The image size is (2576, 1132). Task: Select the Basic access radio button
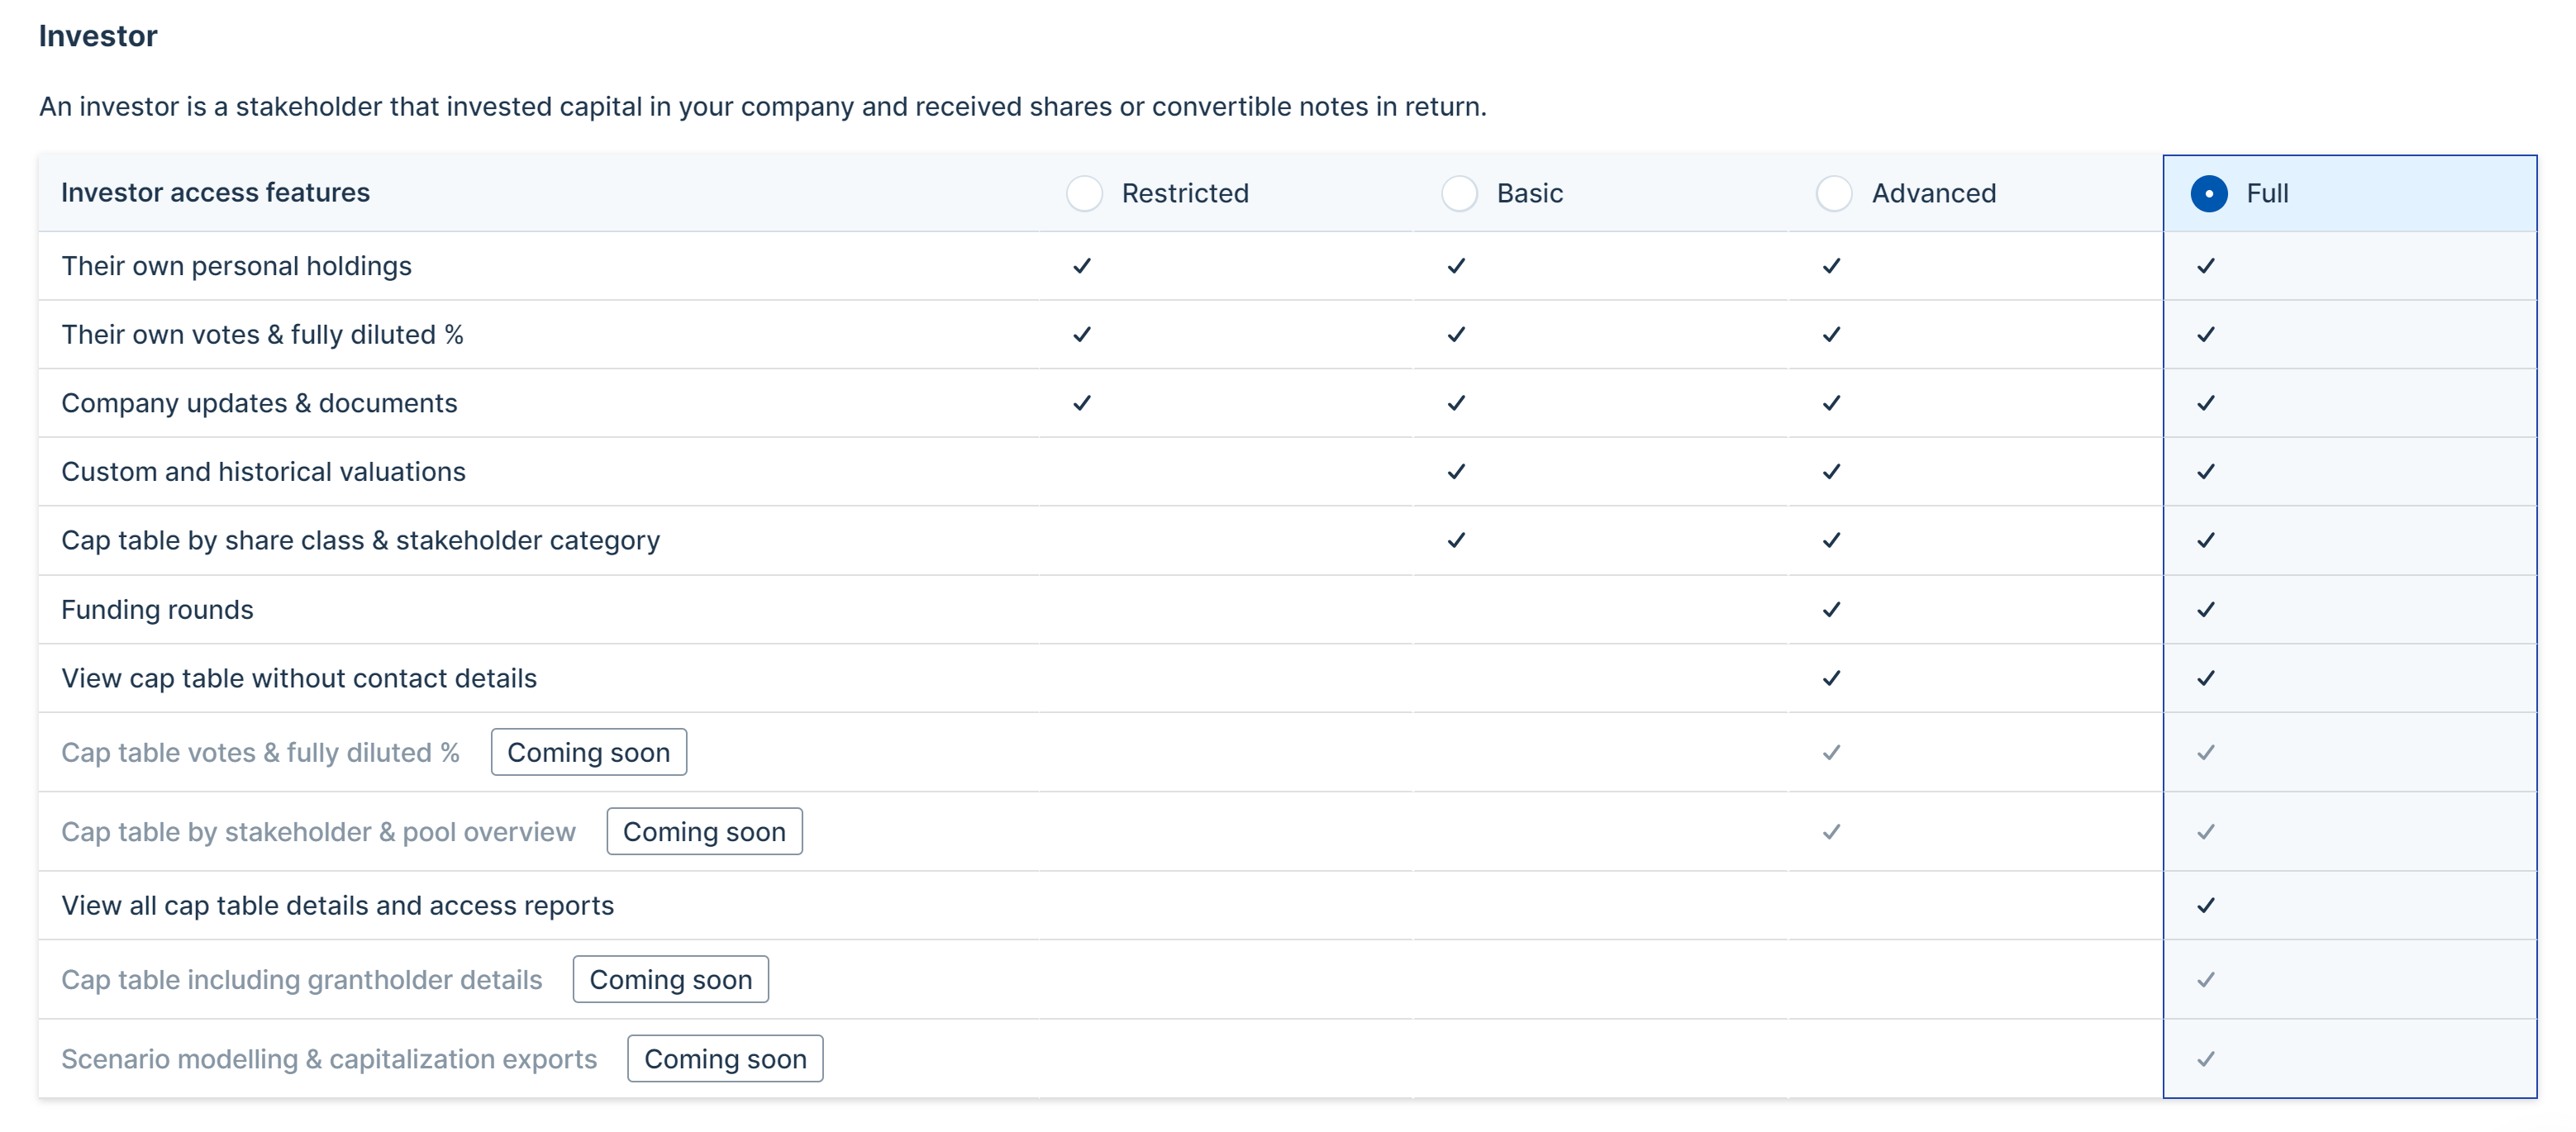click(1459, 193)
